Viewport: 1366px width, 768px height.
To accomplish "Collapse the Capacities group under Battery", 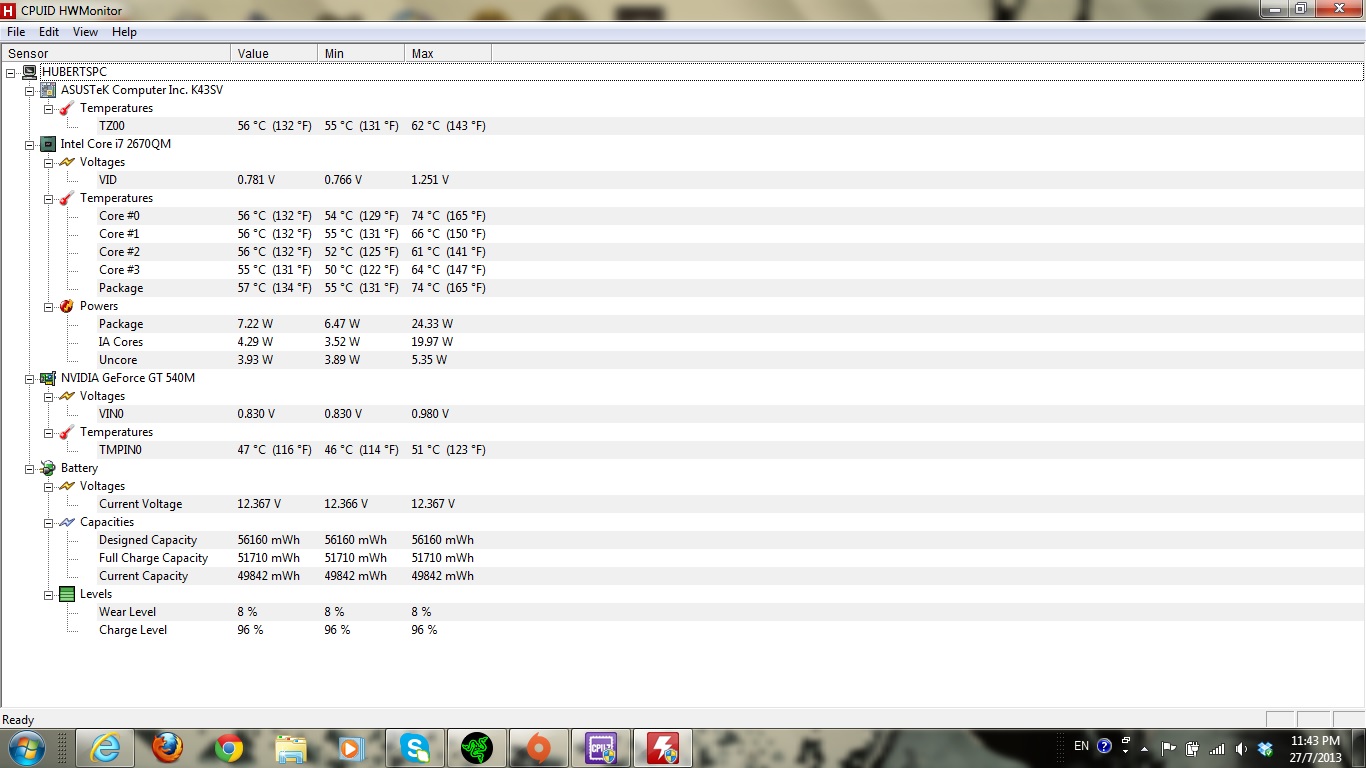I will [49, 522].
